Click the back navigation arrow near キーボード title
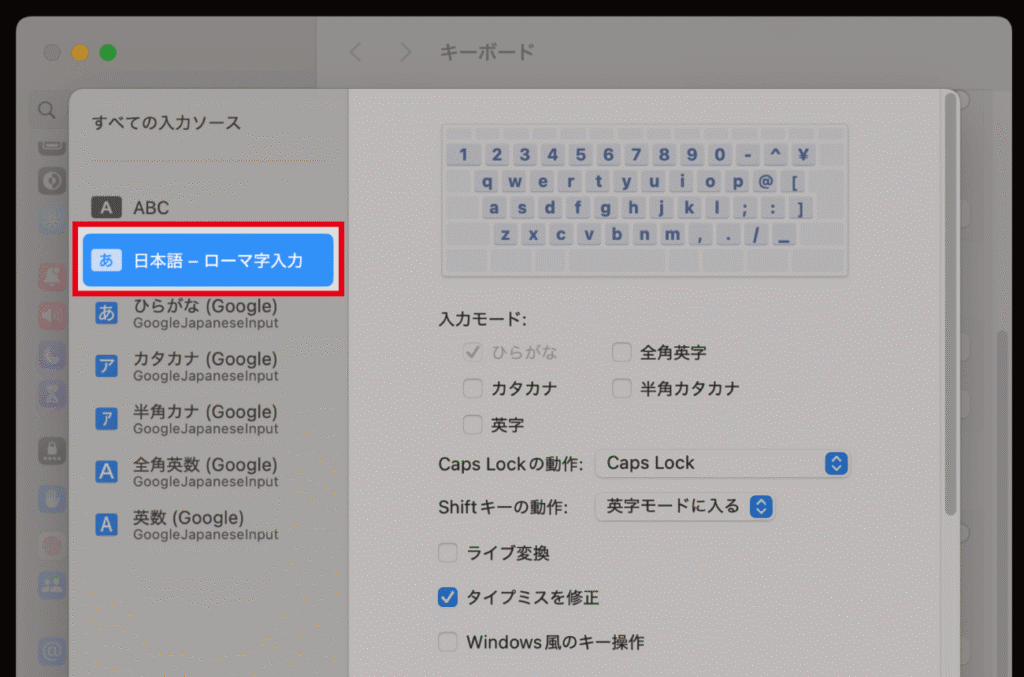1024x677 pixels. click(x=355, y=53)
